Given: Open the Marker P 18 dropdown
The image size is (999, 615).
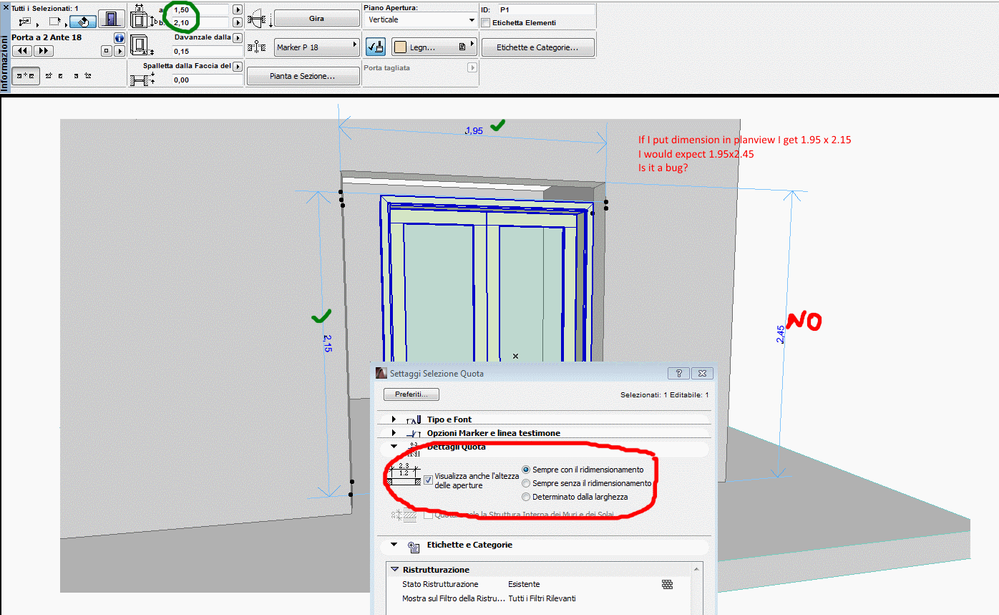Looking at the screenshot, I should [317, 47].
